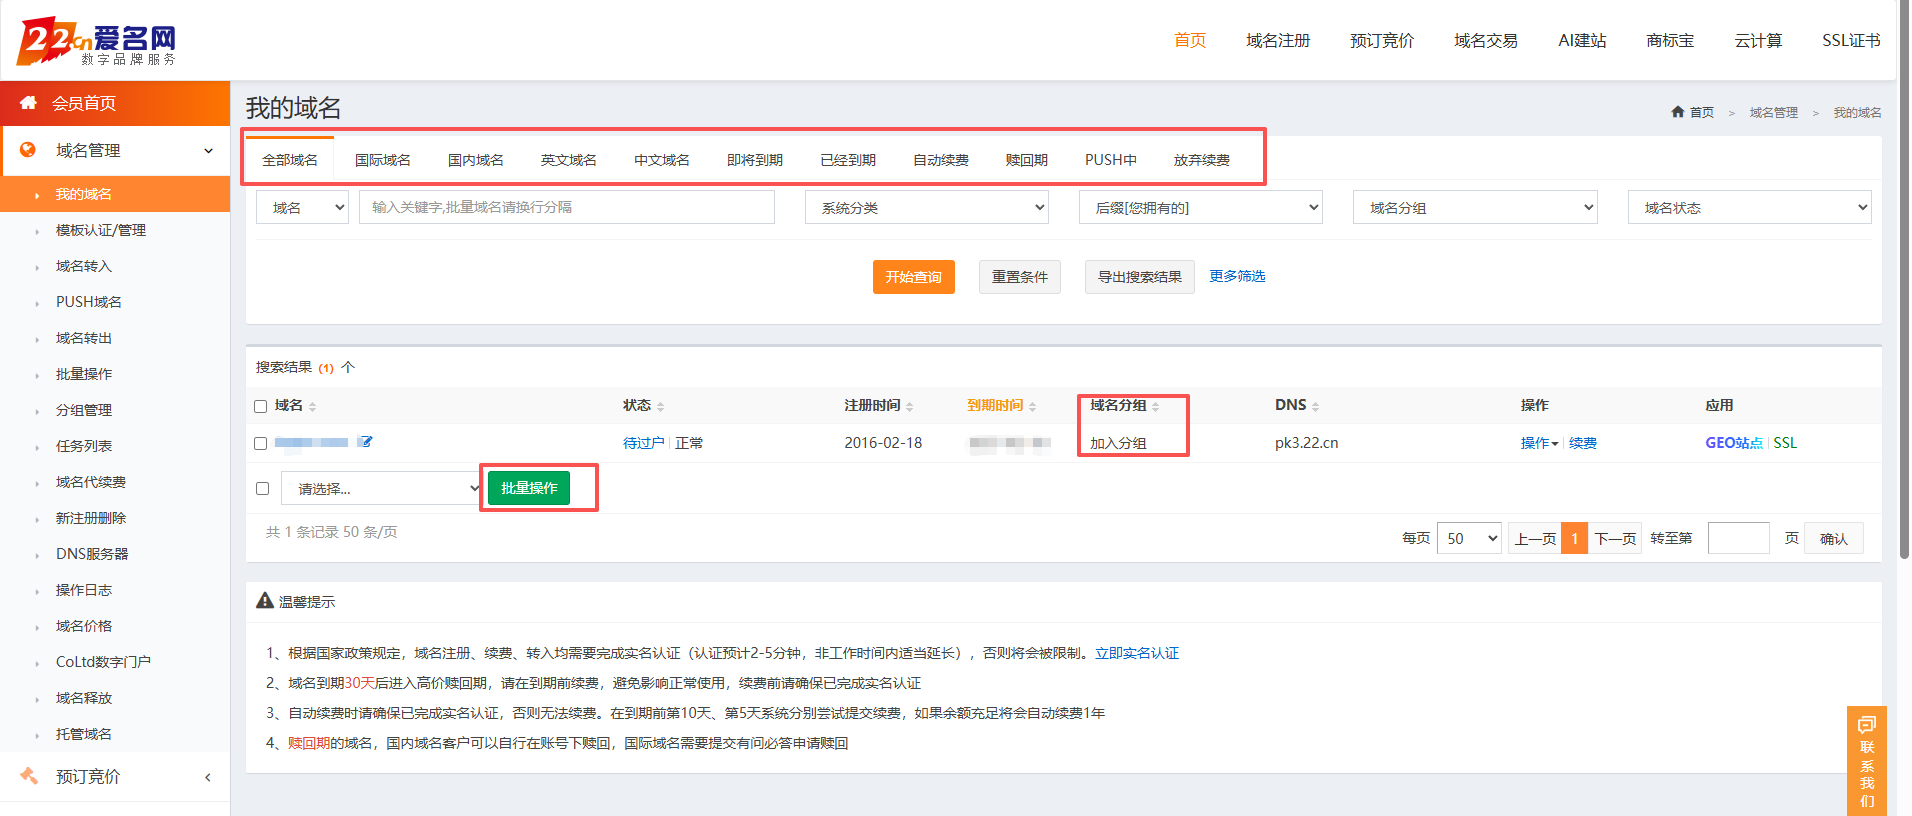Click the 域名管理 sidebar icon
Image resolution: width=1912 pixels, height=816 pixels.
[28, 150]
